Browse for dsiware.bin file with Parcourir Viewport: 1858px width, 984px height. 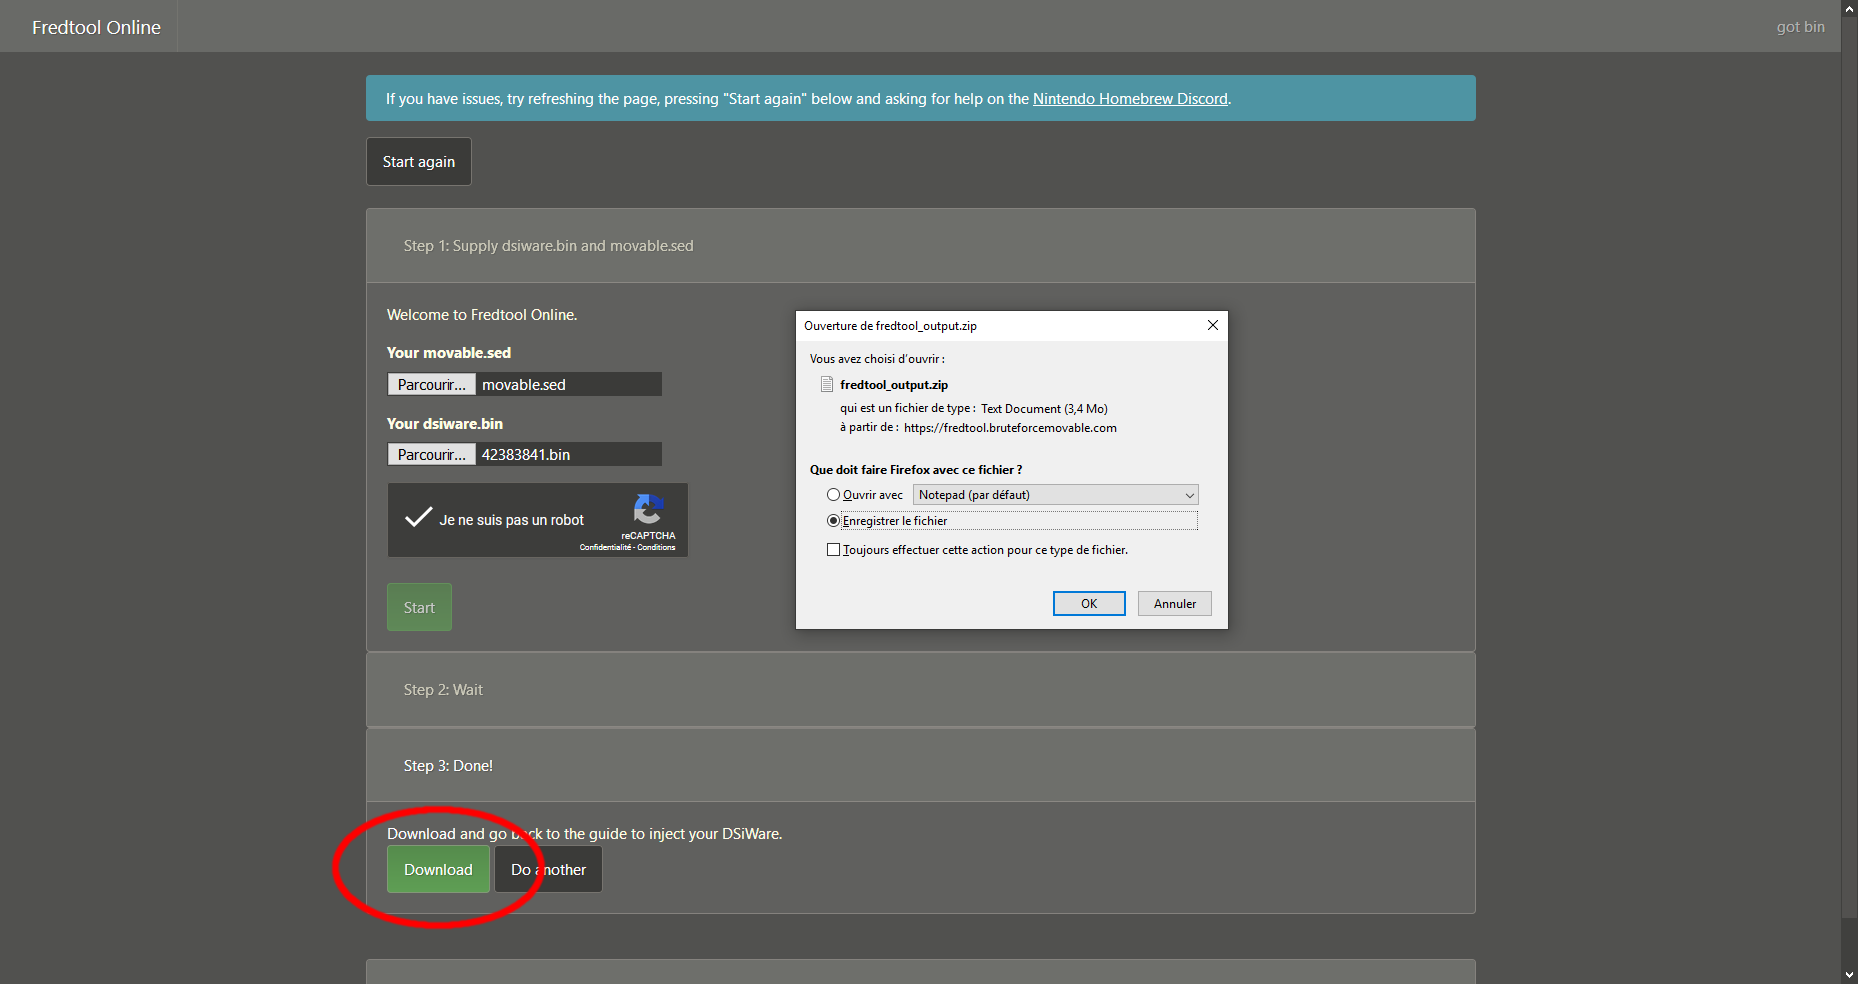coord(432,455)
